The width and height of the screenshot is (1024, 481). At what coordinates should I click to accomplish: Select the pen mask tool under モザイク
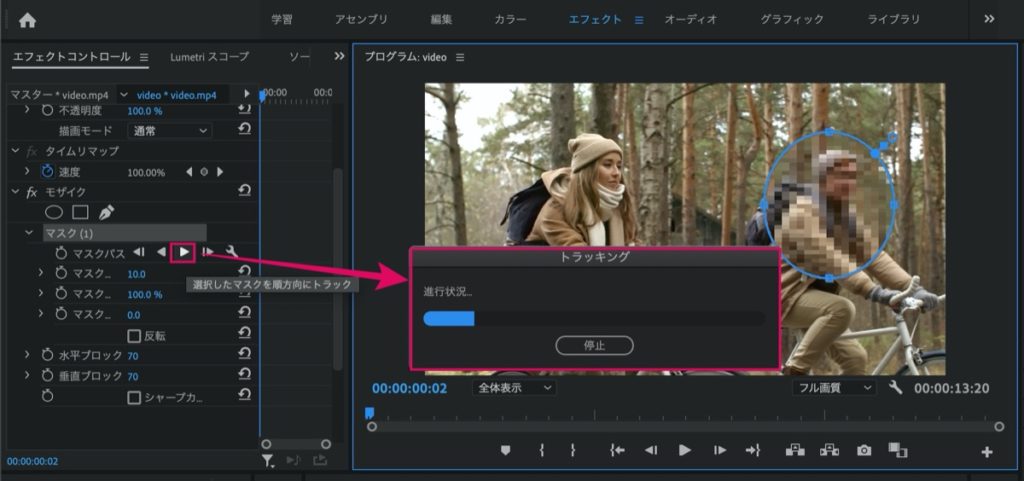(106, 212)
